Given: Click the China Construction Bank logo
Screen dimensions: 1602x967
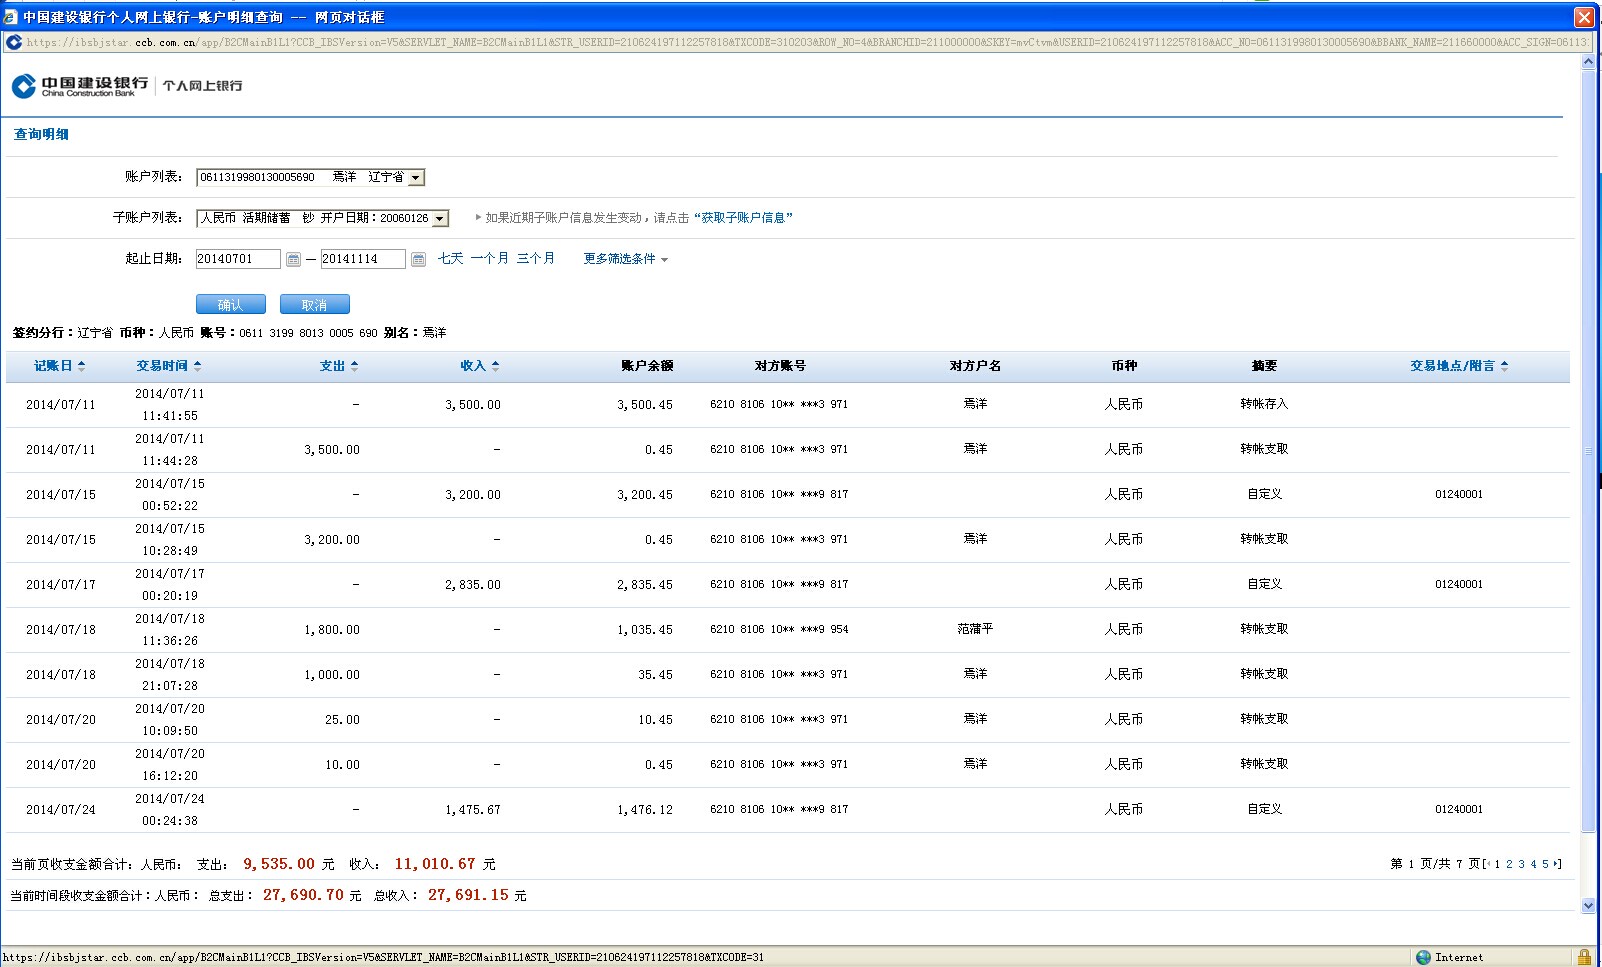Looking at the screenshot, I should click(80, 86).
